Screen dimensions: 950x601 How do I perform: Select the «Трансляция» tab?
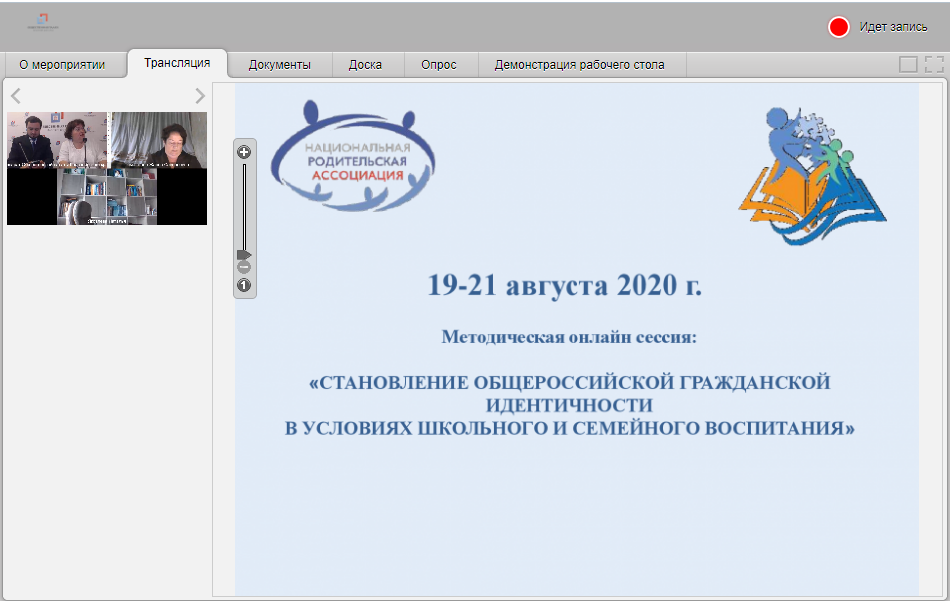pos(177,63)
